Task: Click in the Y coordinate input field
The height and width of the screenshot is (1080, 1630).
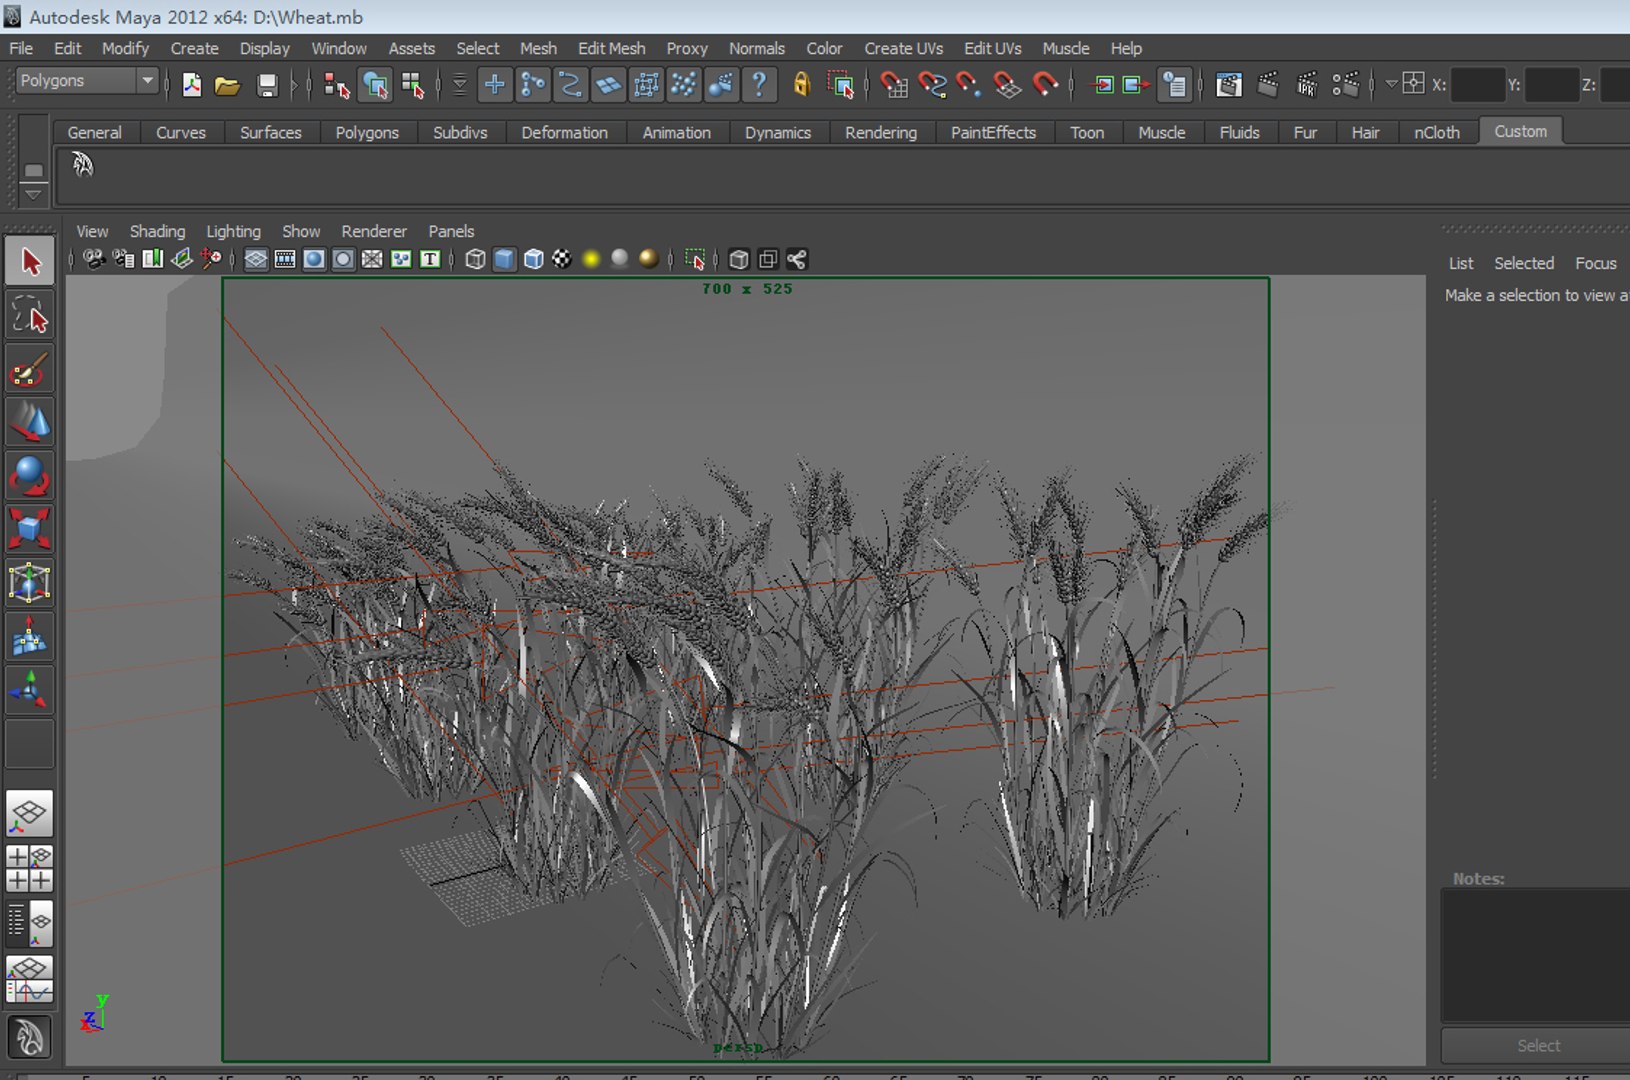Action: [1552, 85]
